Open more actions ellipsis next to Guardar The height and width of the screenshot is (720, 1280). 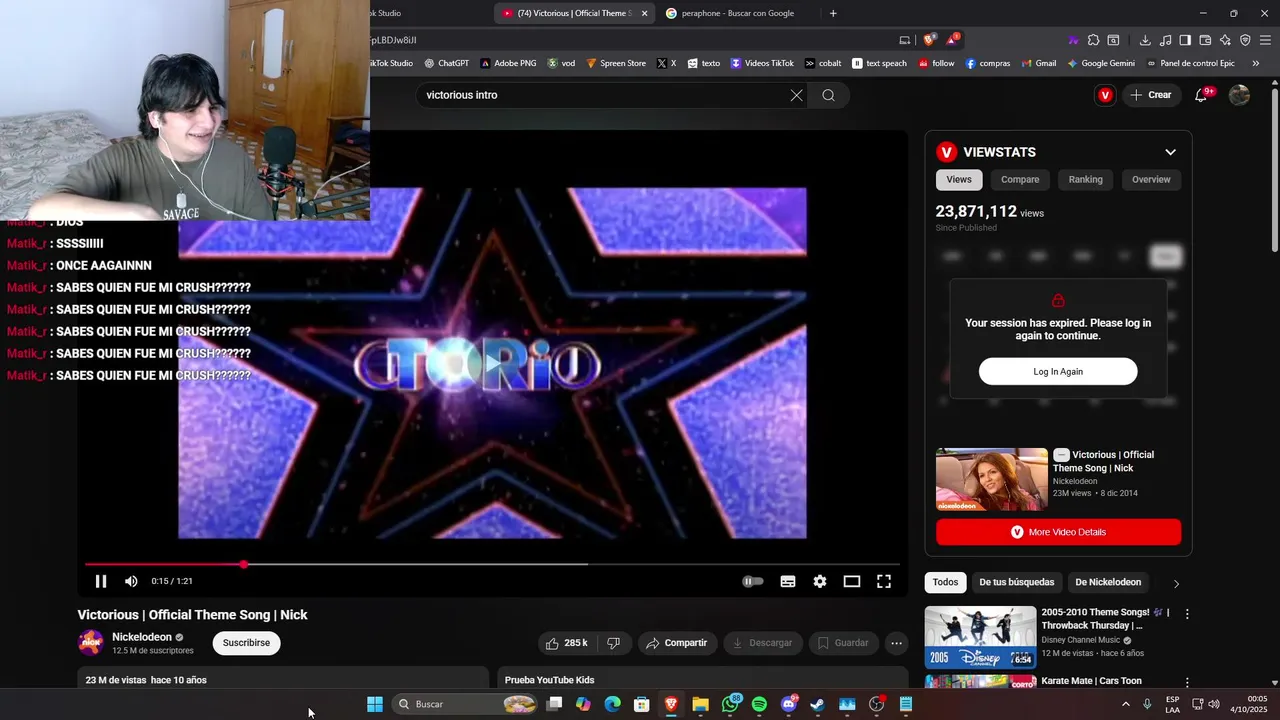[x=897, y=643]
